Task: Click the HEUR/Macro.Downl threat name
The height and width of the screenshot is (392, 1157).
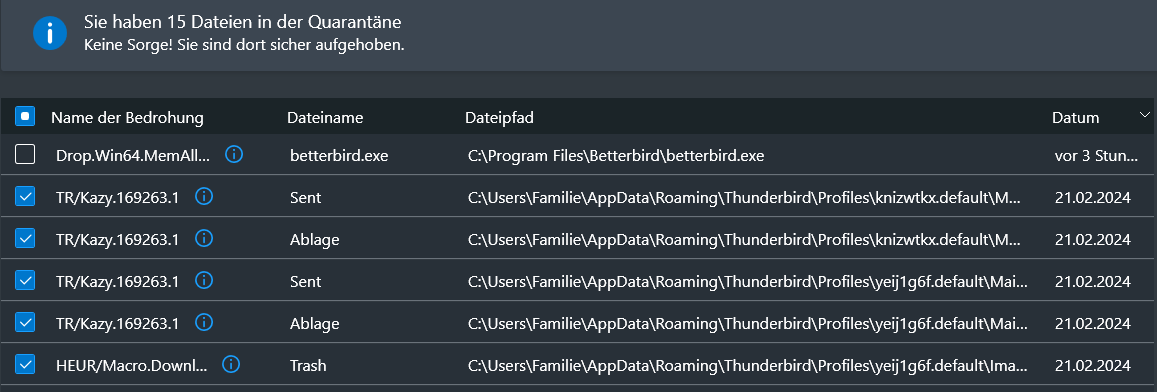Action: point(131,365)
